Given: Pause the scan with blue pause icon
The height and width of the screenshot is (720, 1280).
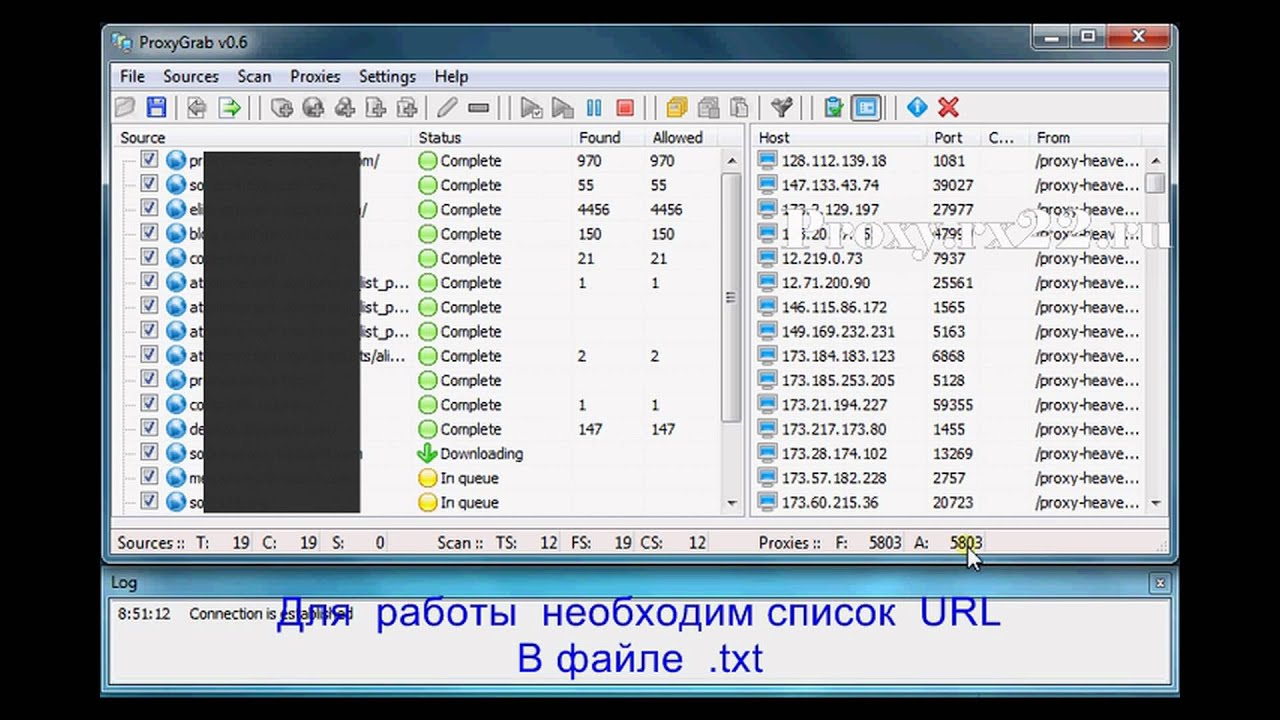Looking at the screenshot, I should click(594, 107).
